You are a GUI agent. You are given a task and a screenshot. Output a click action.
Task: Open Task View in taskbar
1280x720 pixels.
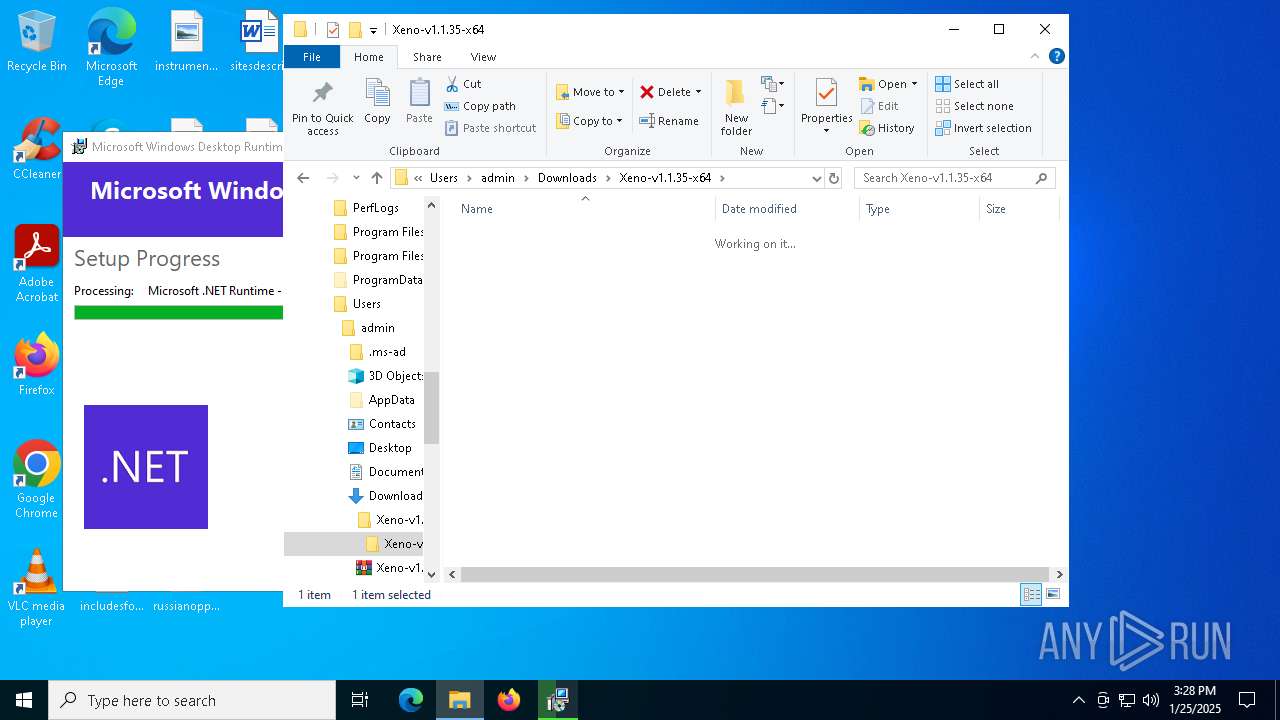click(360, 700)
